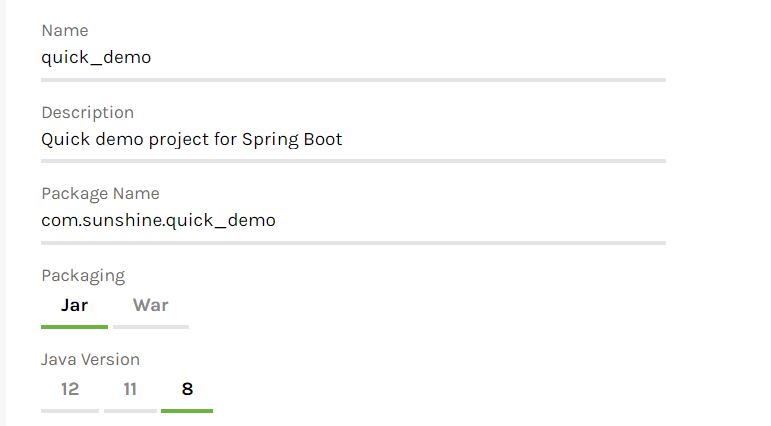The height and width of the screenshot is (426, 771).
Task: Click the Java Version section label
Action: [x=90, y=359]
